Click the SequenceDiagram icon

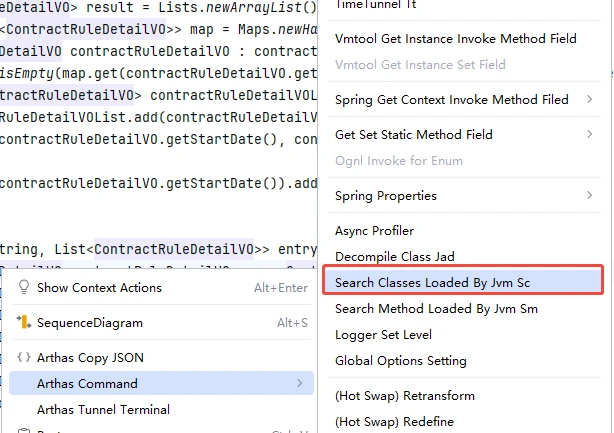[x=23, y=323]
